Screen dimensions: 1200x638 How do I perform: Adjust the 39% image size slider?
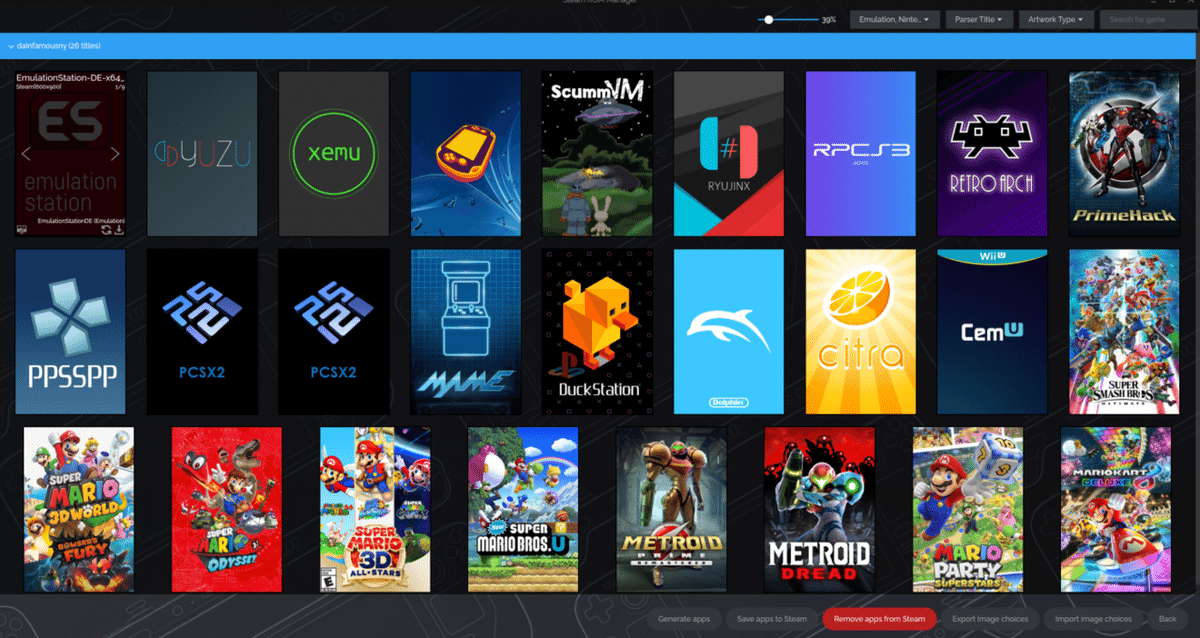[789, 19]
